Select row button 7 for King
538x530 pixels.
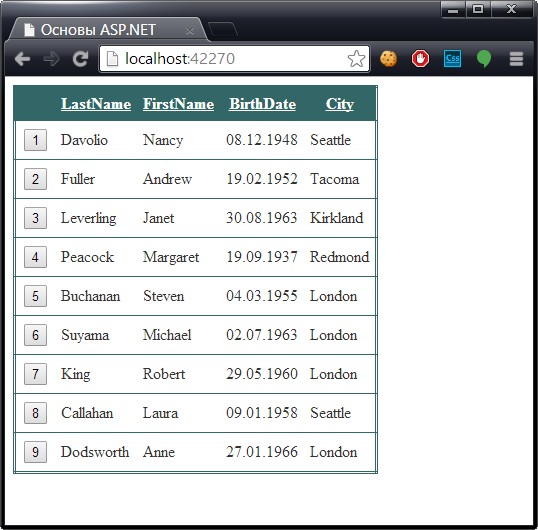tap(35, 374)
